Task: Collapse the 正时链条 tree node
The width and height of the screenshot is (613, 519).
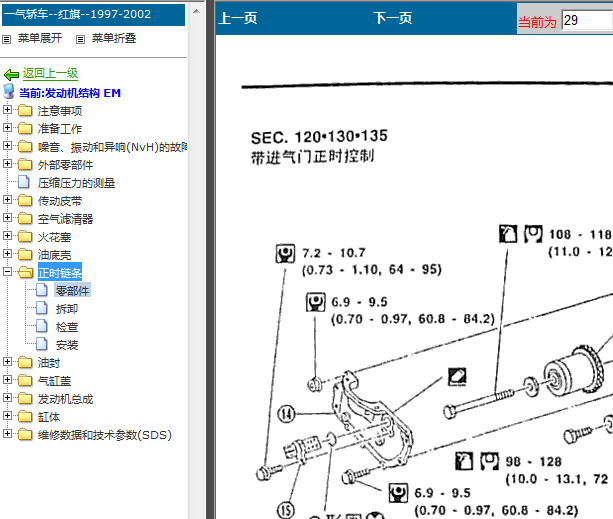Action: 7,272
